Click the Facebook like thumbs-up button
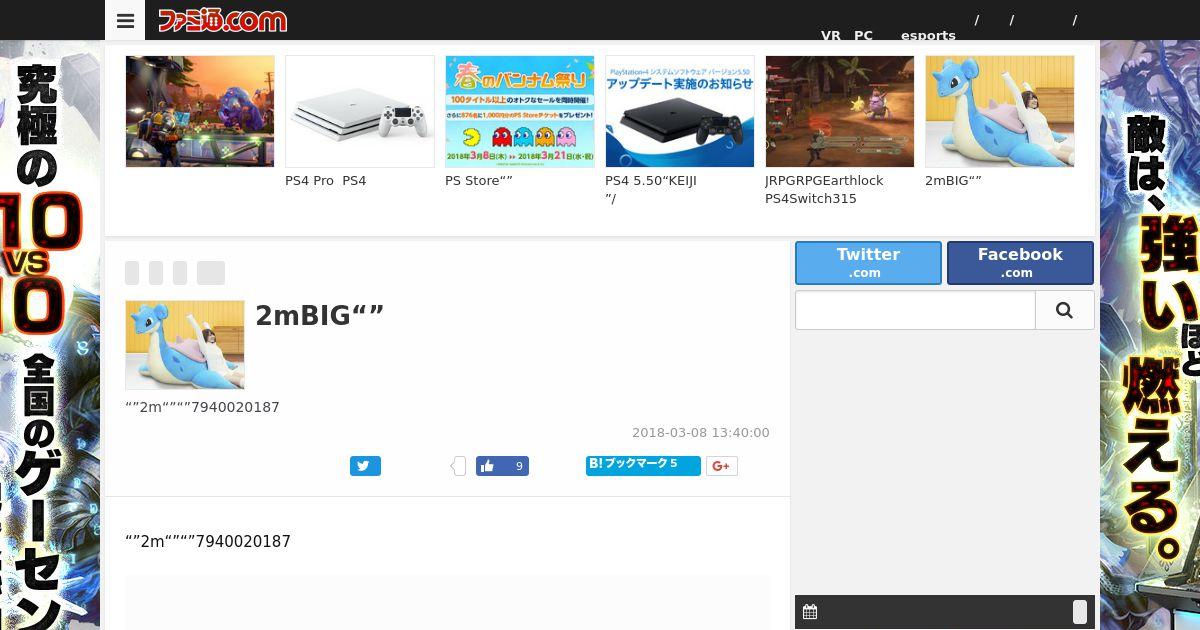Viewport: 1200px width, 630px height. pos(502,466)
